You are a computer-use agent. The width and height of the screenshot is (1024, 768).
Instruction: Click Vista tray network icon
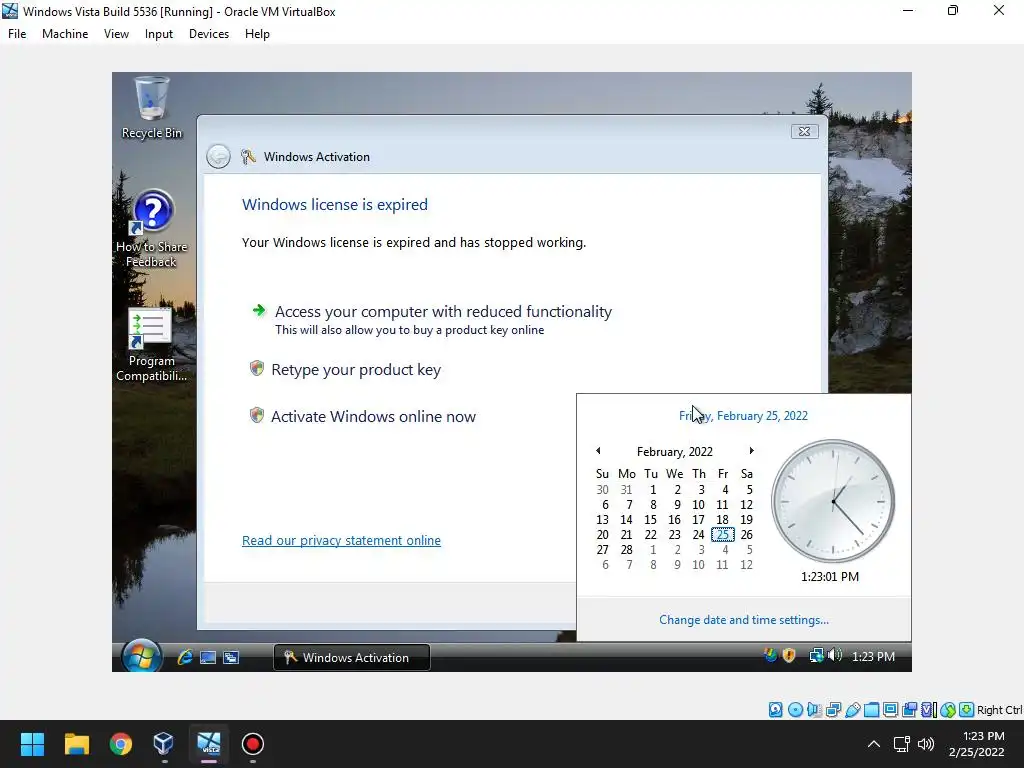816,655
